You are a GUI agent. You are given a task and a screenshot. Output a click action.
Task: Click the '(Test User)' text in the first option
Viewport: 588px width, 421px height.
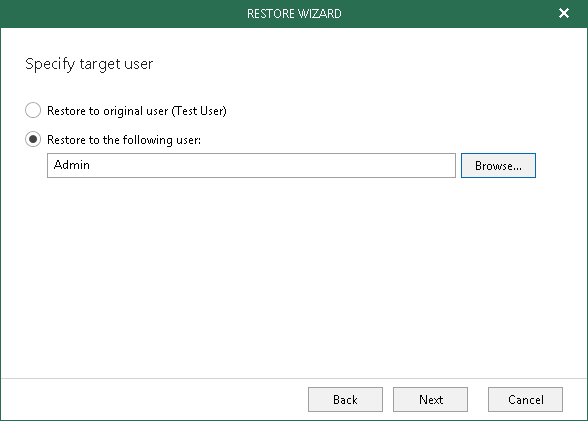pos(199,111)
